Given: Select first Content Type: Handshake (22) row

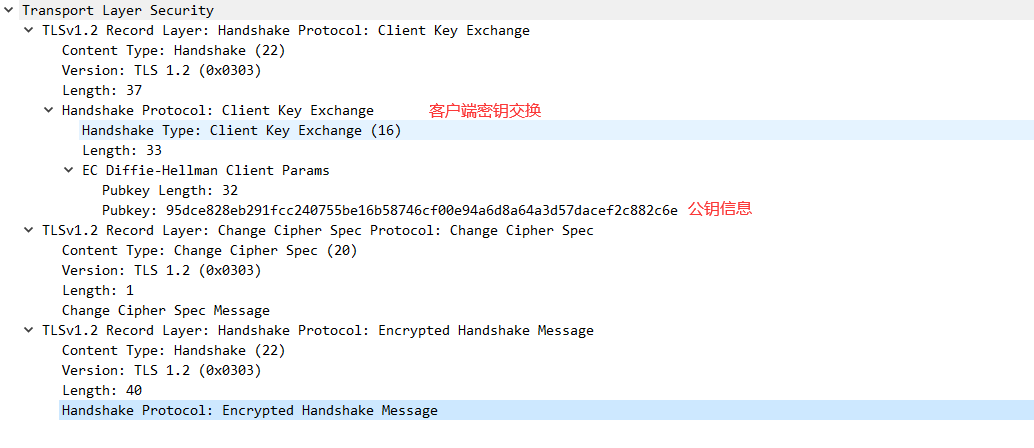Looking at the screenshot, I should (173, 51).
